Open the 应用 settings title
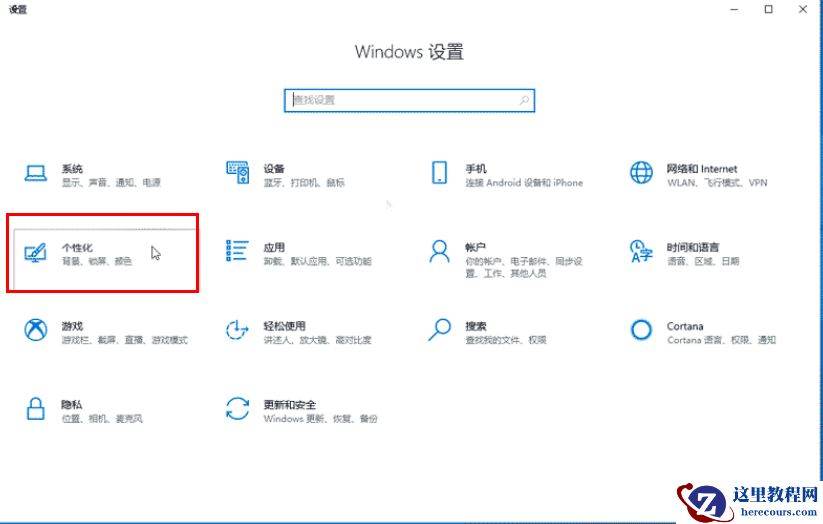 274,247
